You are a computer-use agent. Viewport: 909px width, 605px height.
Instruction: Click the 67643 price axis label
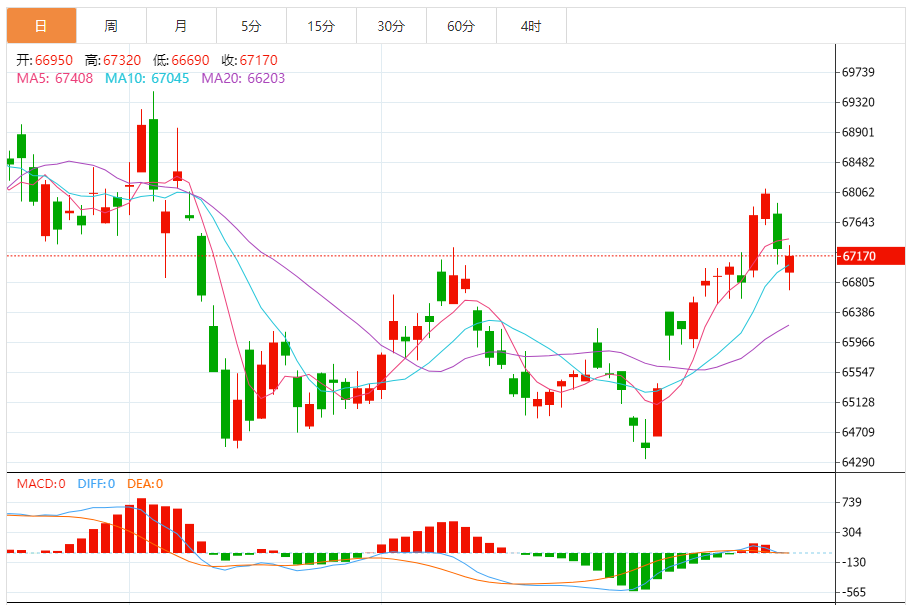point(858,223)
